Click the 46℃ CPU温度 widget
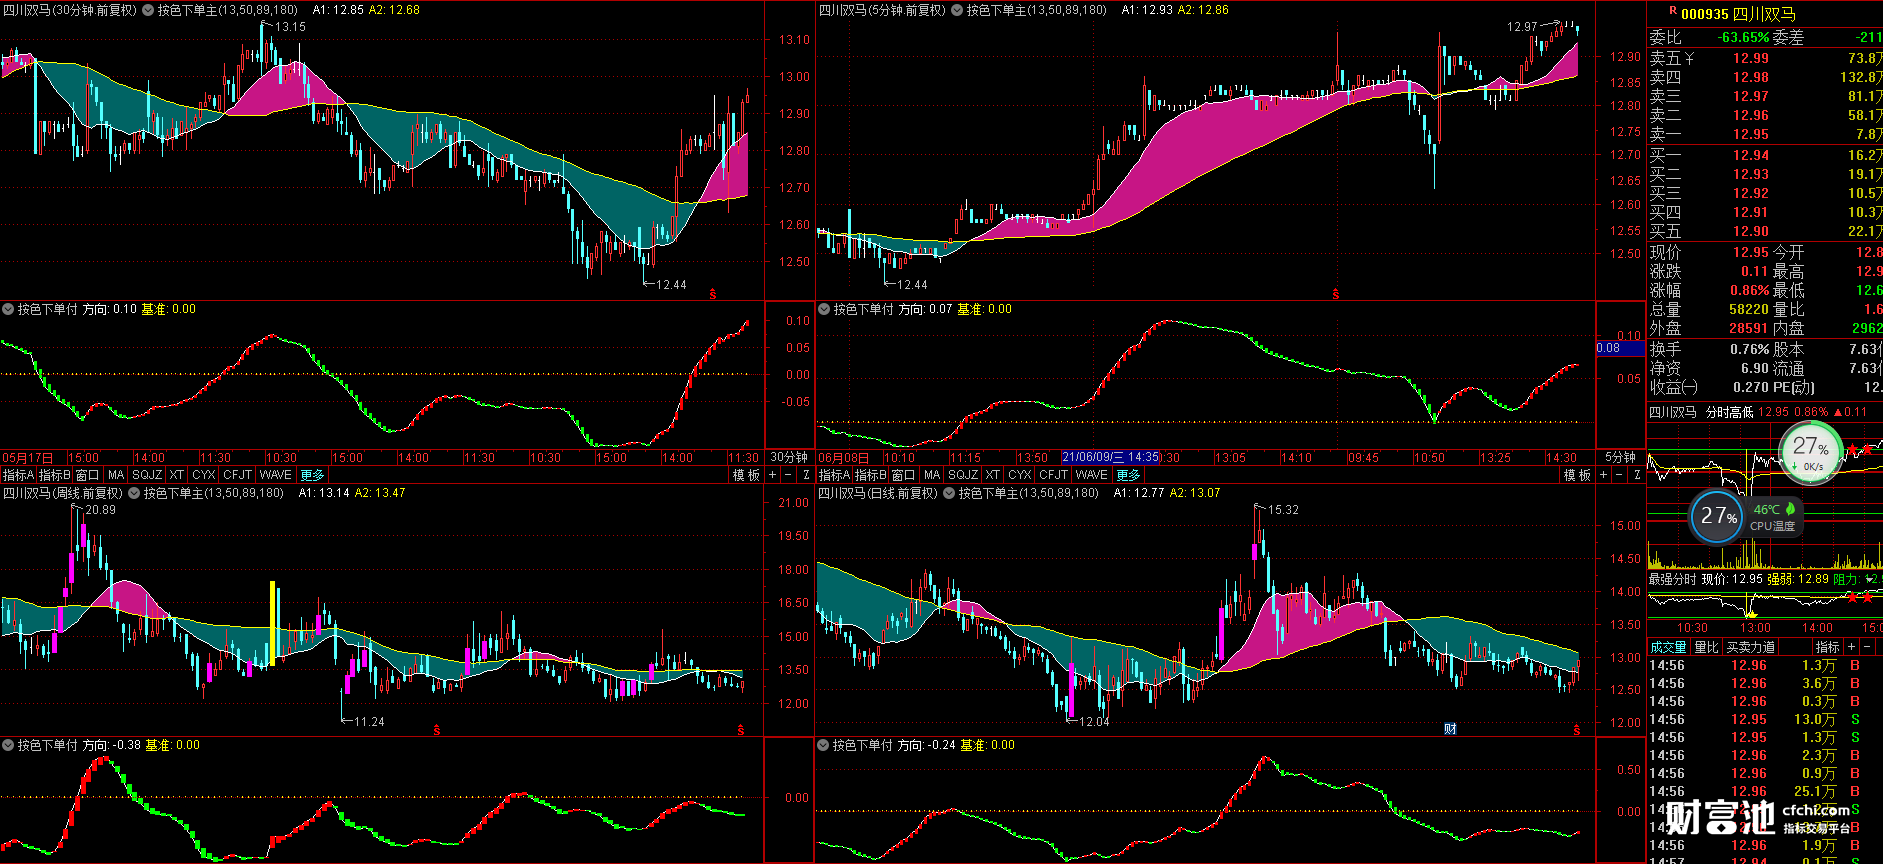Viewport: 1883px width, 864px height. pos(1774,517)
